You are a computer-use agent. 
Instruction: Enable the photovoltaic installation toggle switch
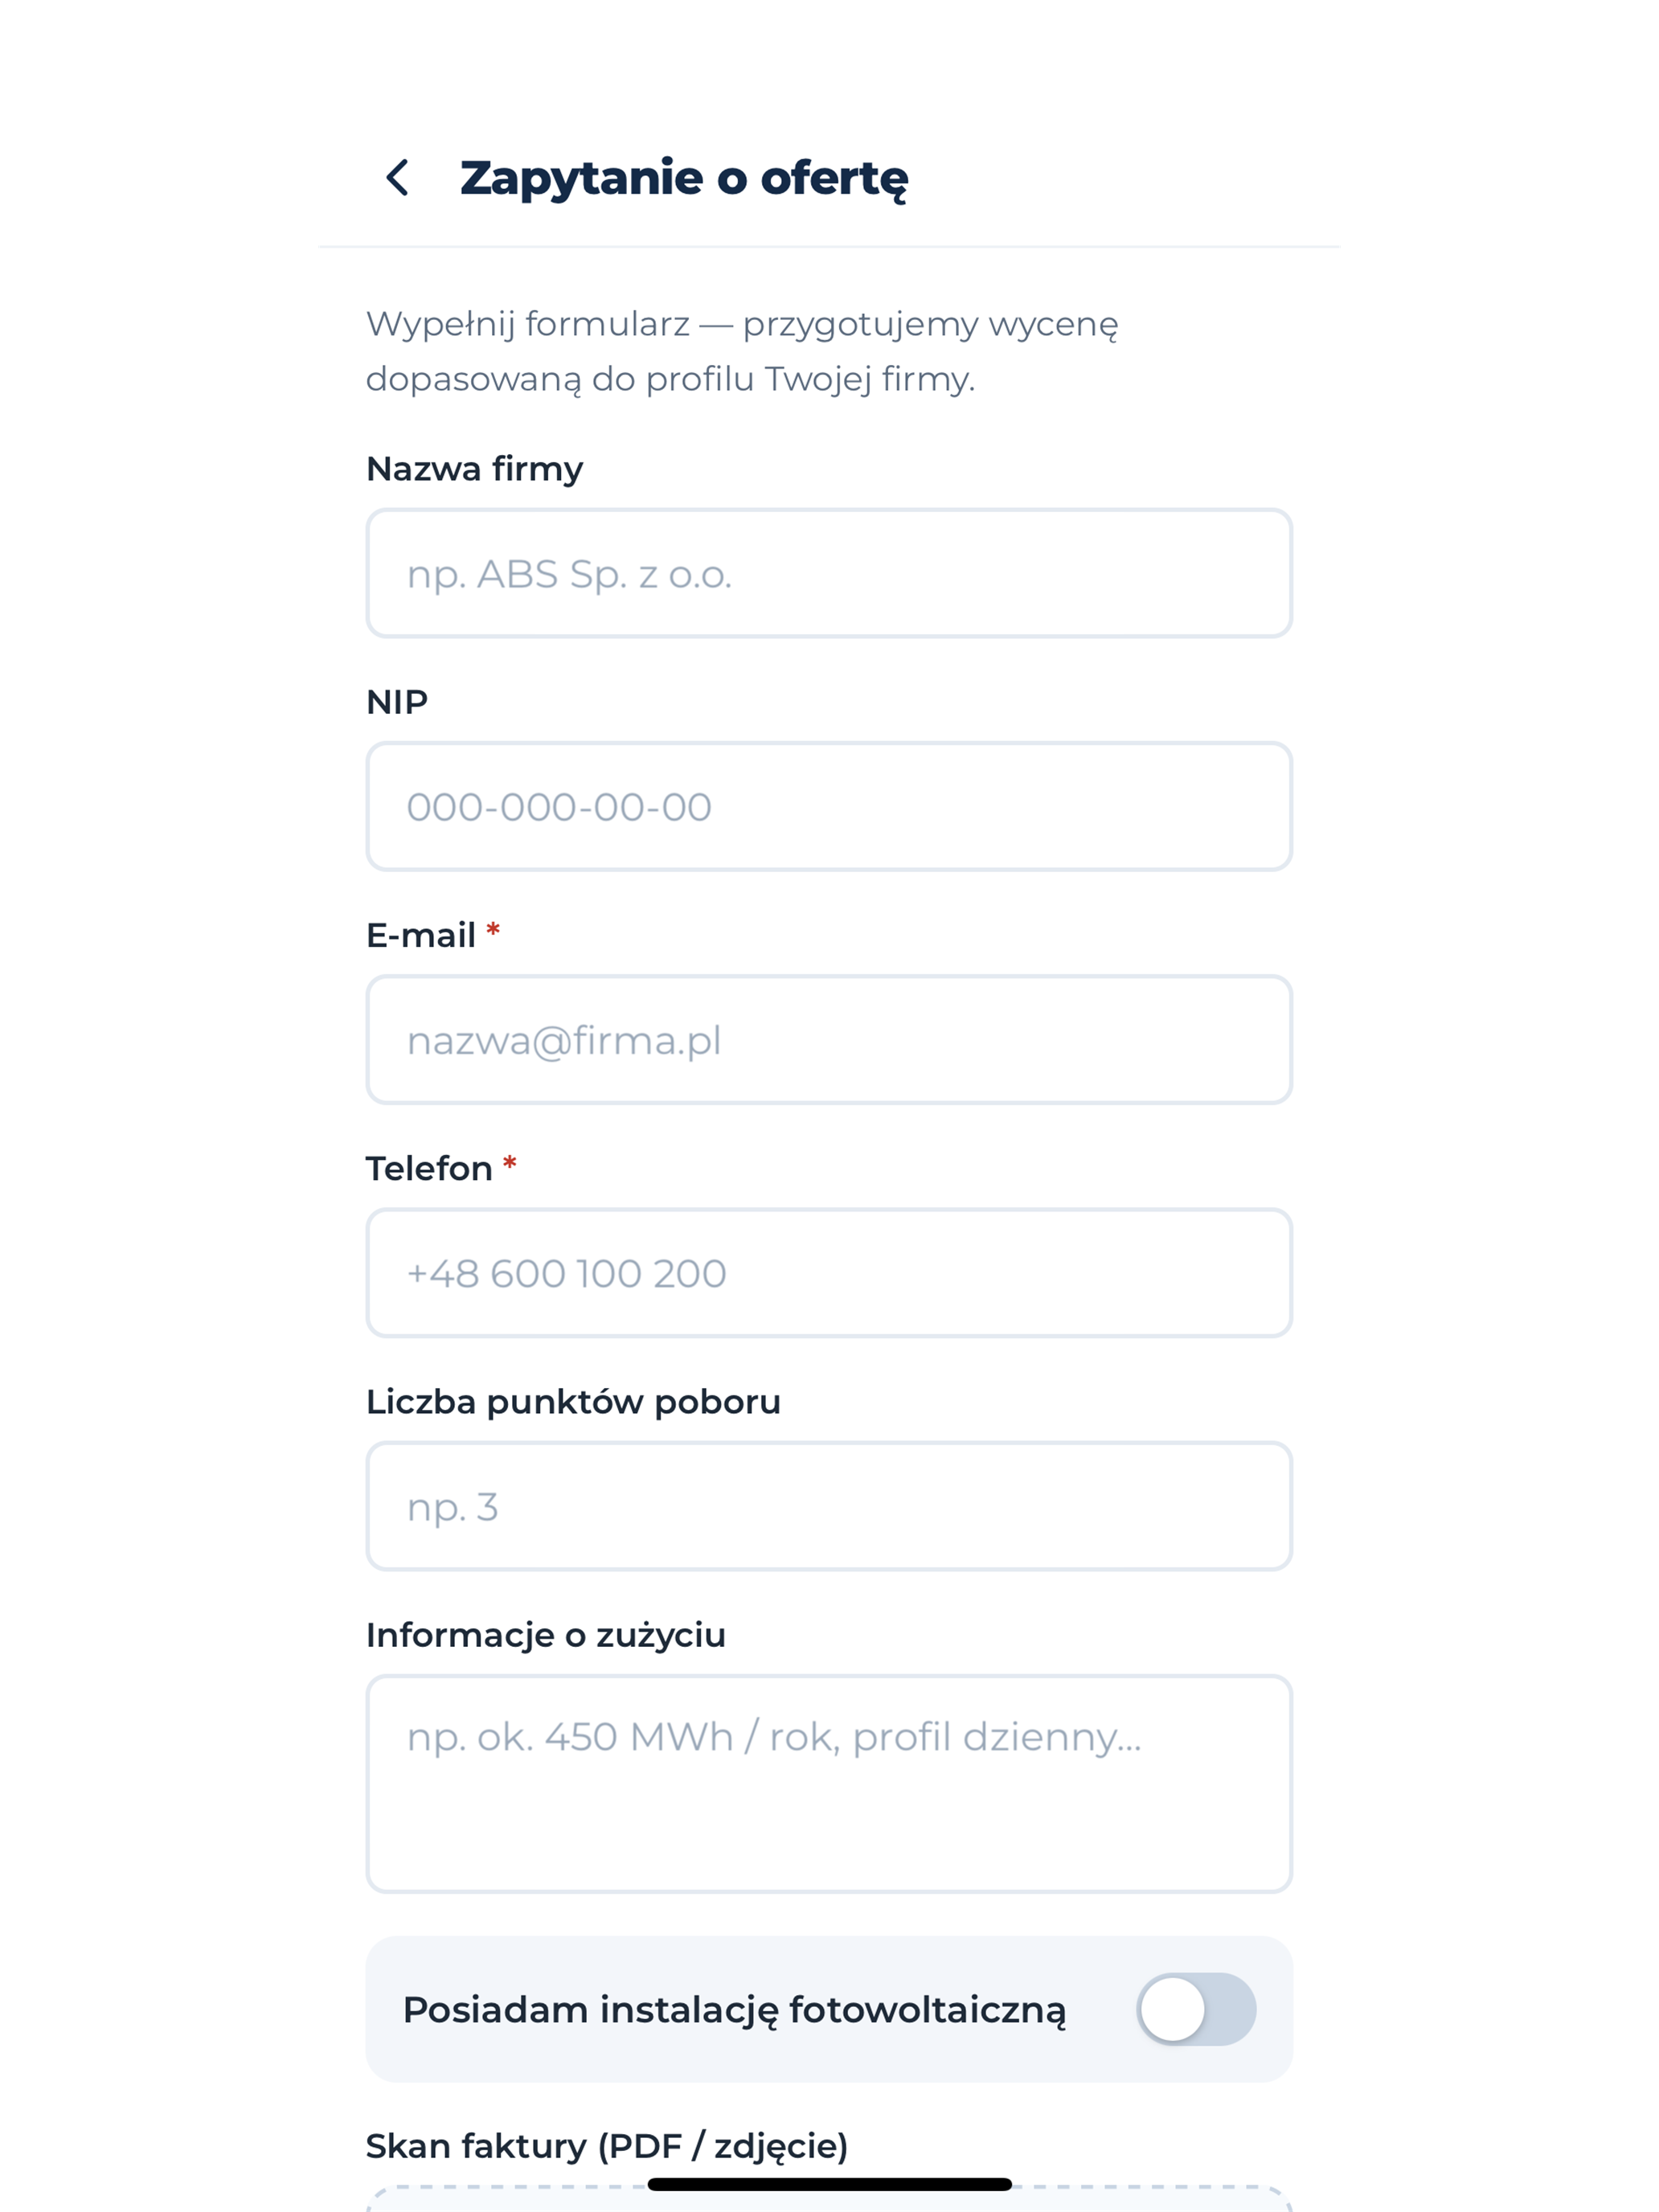(1196, 2009)
